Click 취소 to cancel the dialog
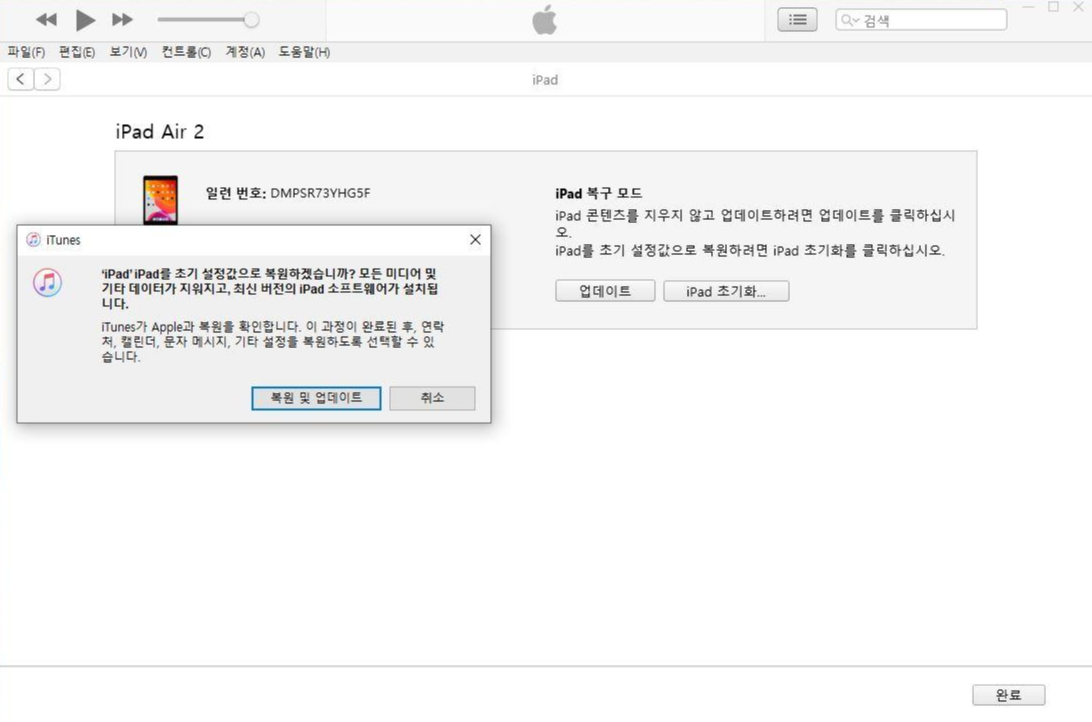 [x=432, y=398]
